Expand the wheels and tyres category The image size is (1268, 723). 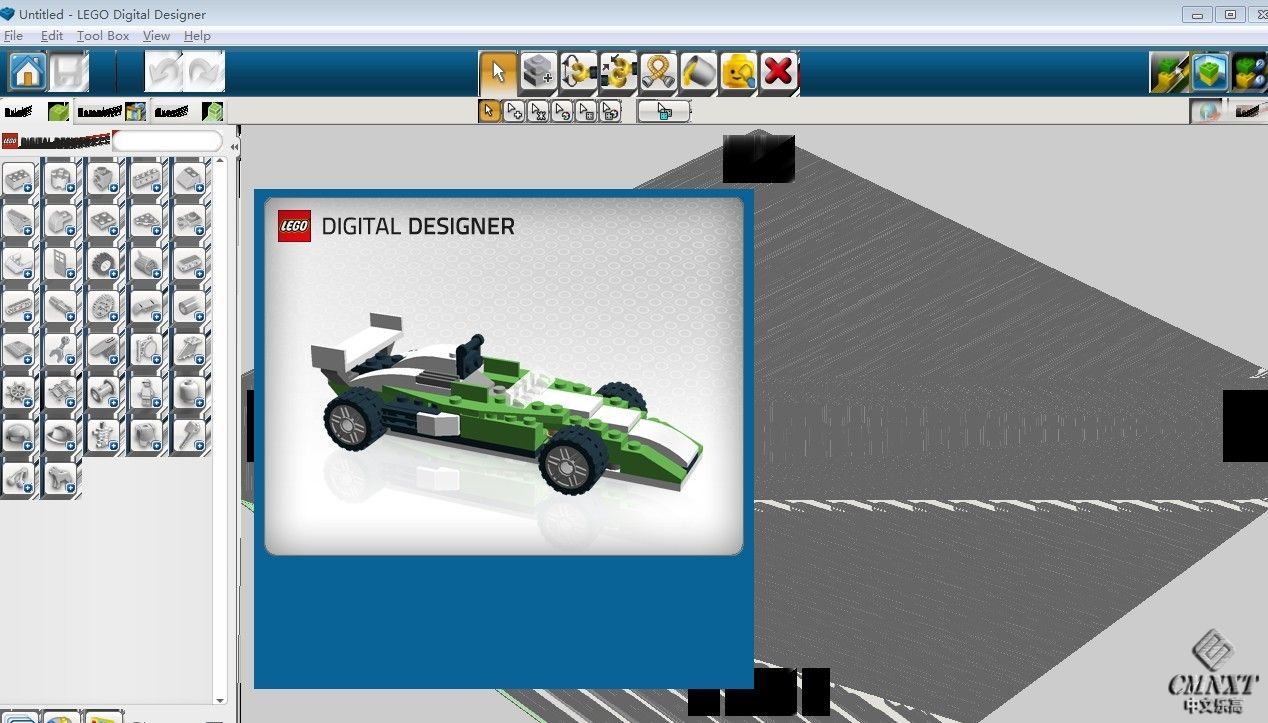[104, 263]
